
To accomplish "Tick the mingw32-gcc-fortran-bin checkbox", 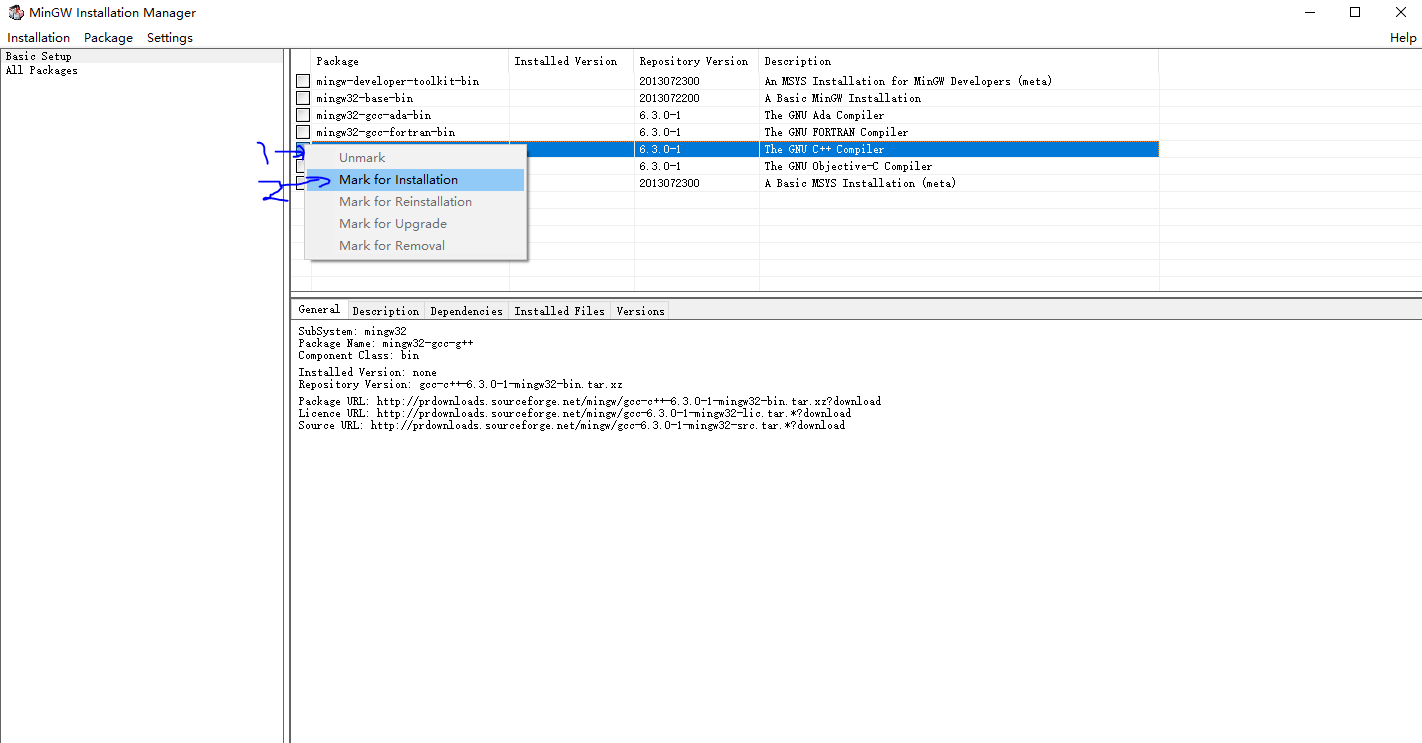I will pos(303,132).
